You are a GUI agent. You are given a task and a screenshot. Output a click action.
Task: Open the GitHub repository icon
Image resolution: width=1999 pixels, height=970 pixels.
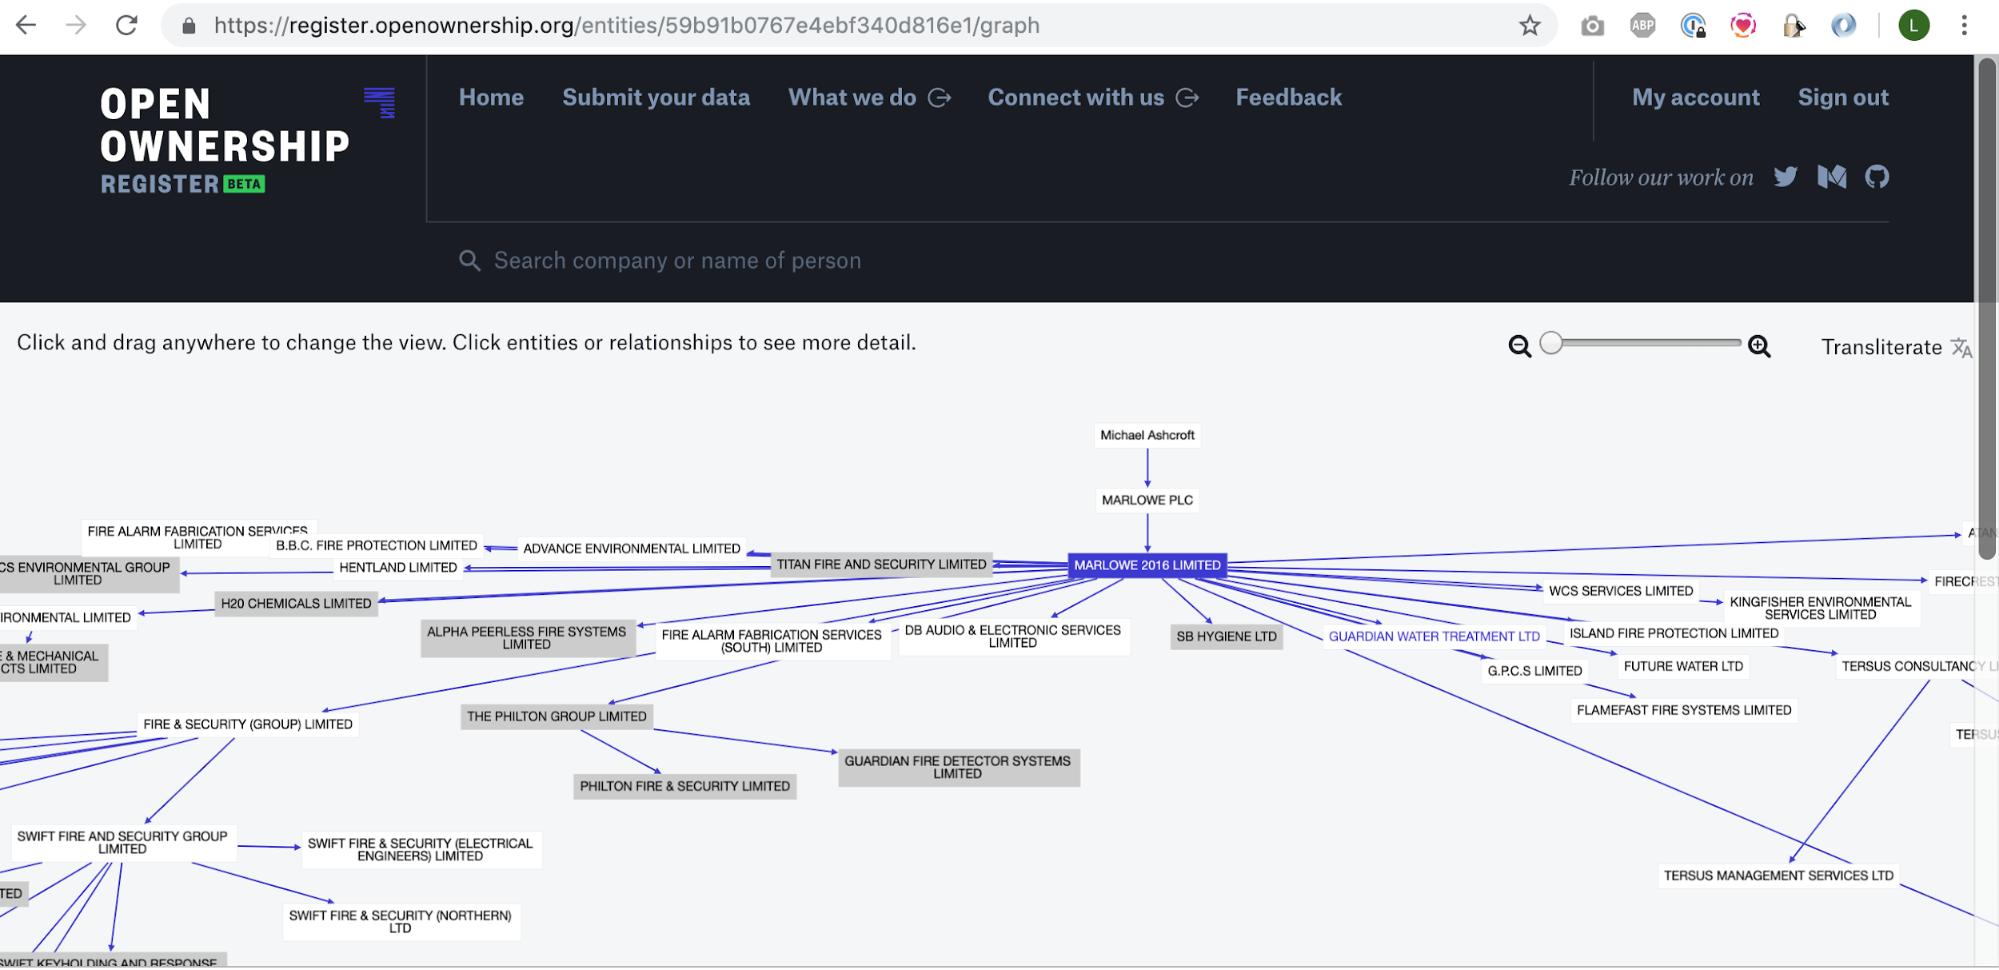(1877, 177)
